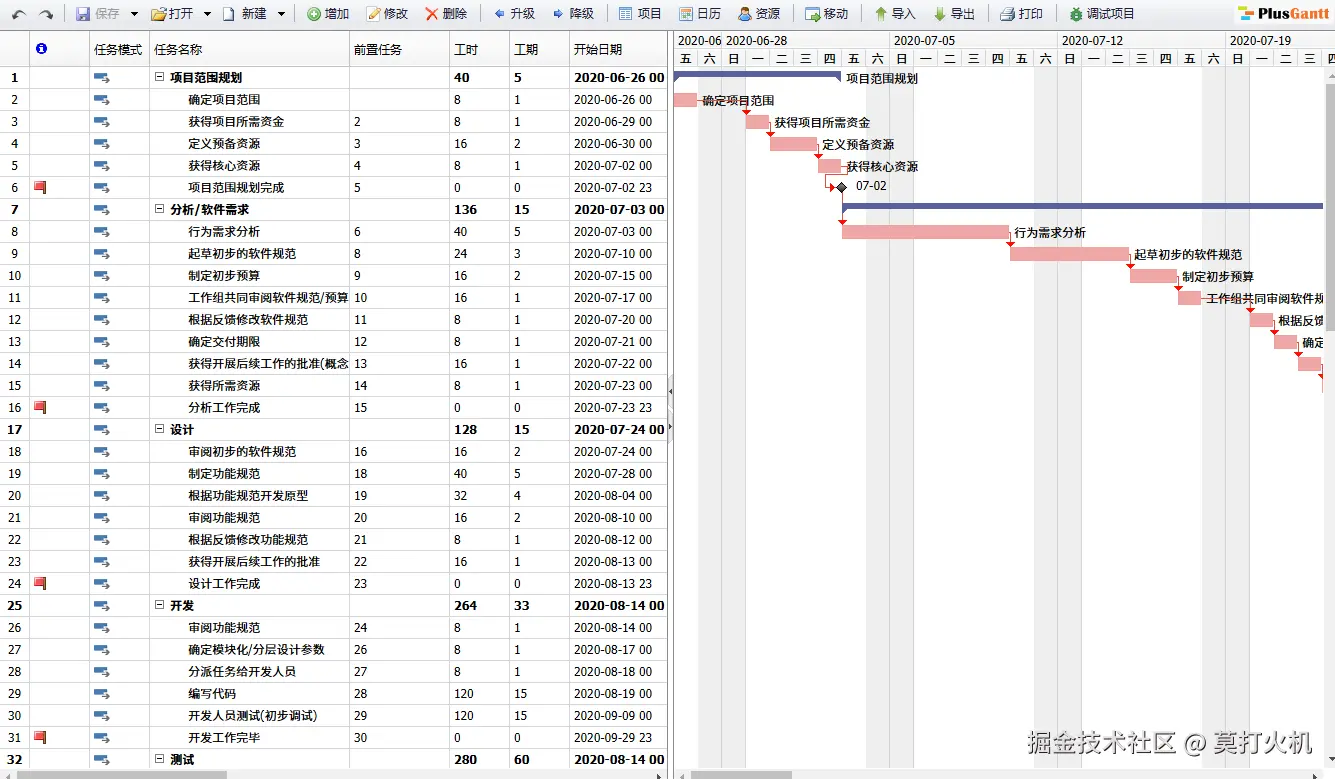This screenshot has width=1335, height=779.
Task: Select the 获得项目所需资金 task row
Action: 333,121
